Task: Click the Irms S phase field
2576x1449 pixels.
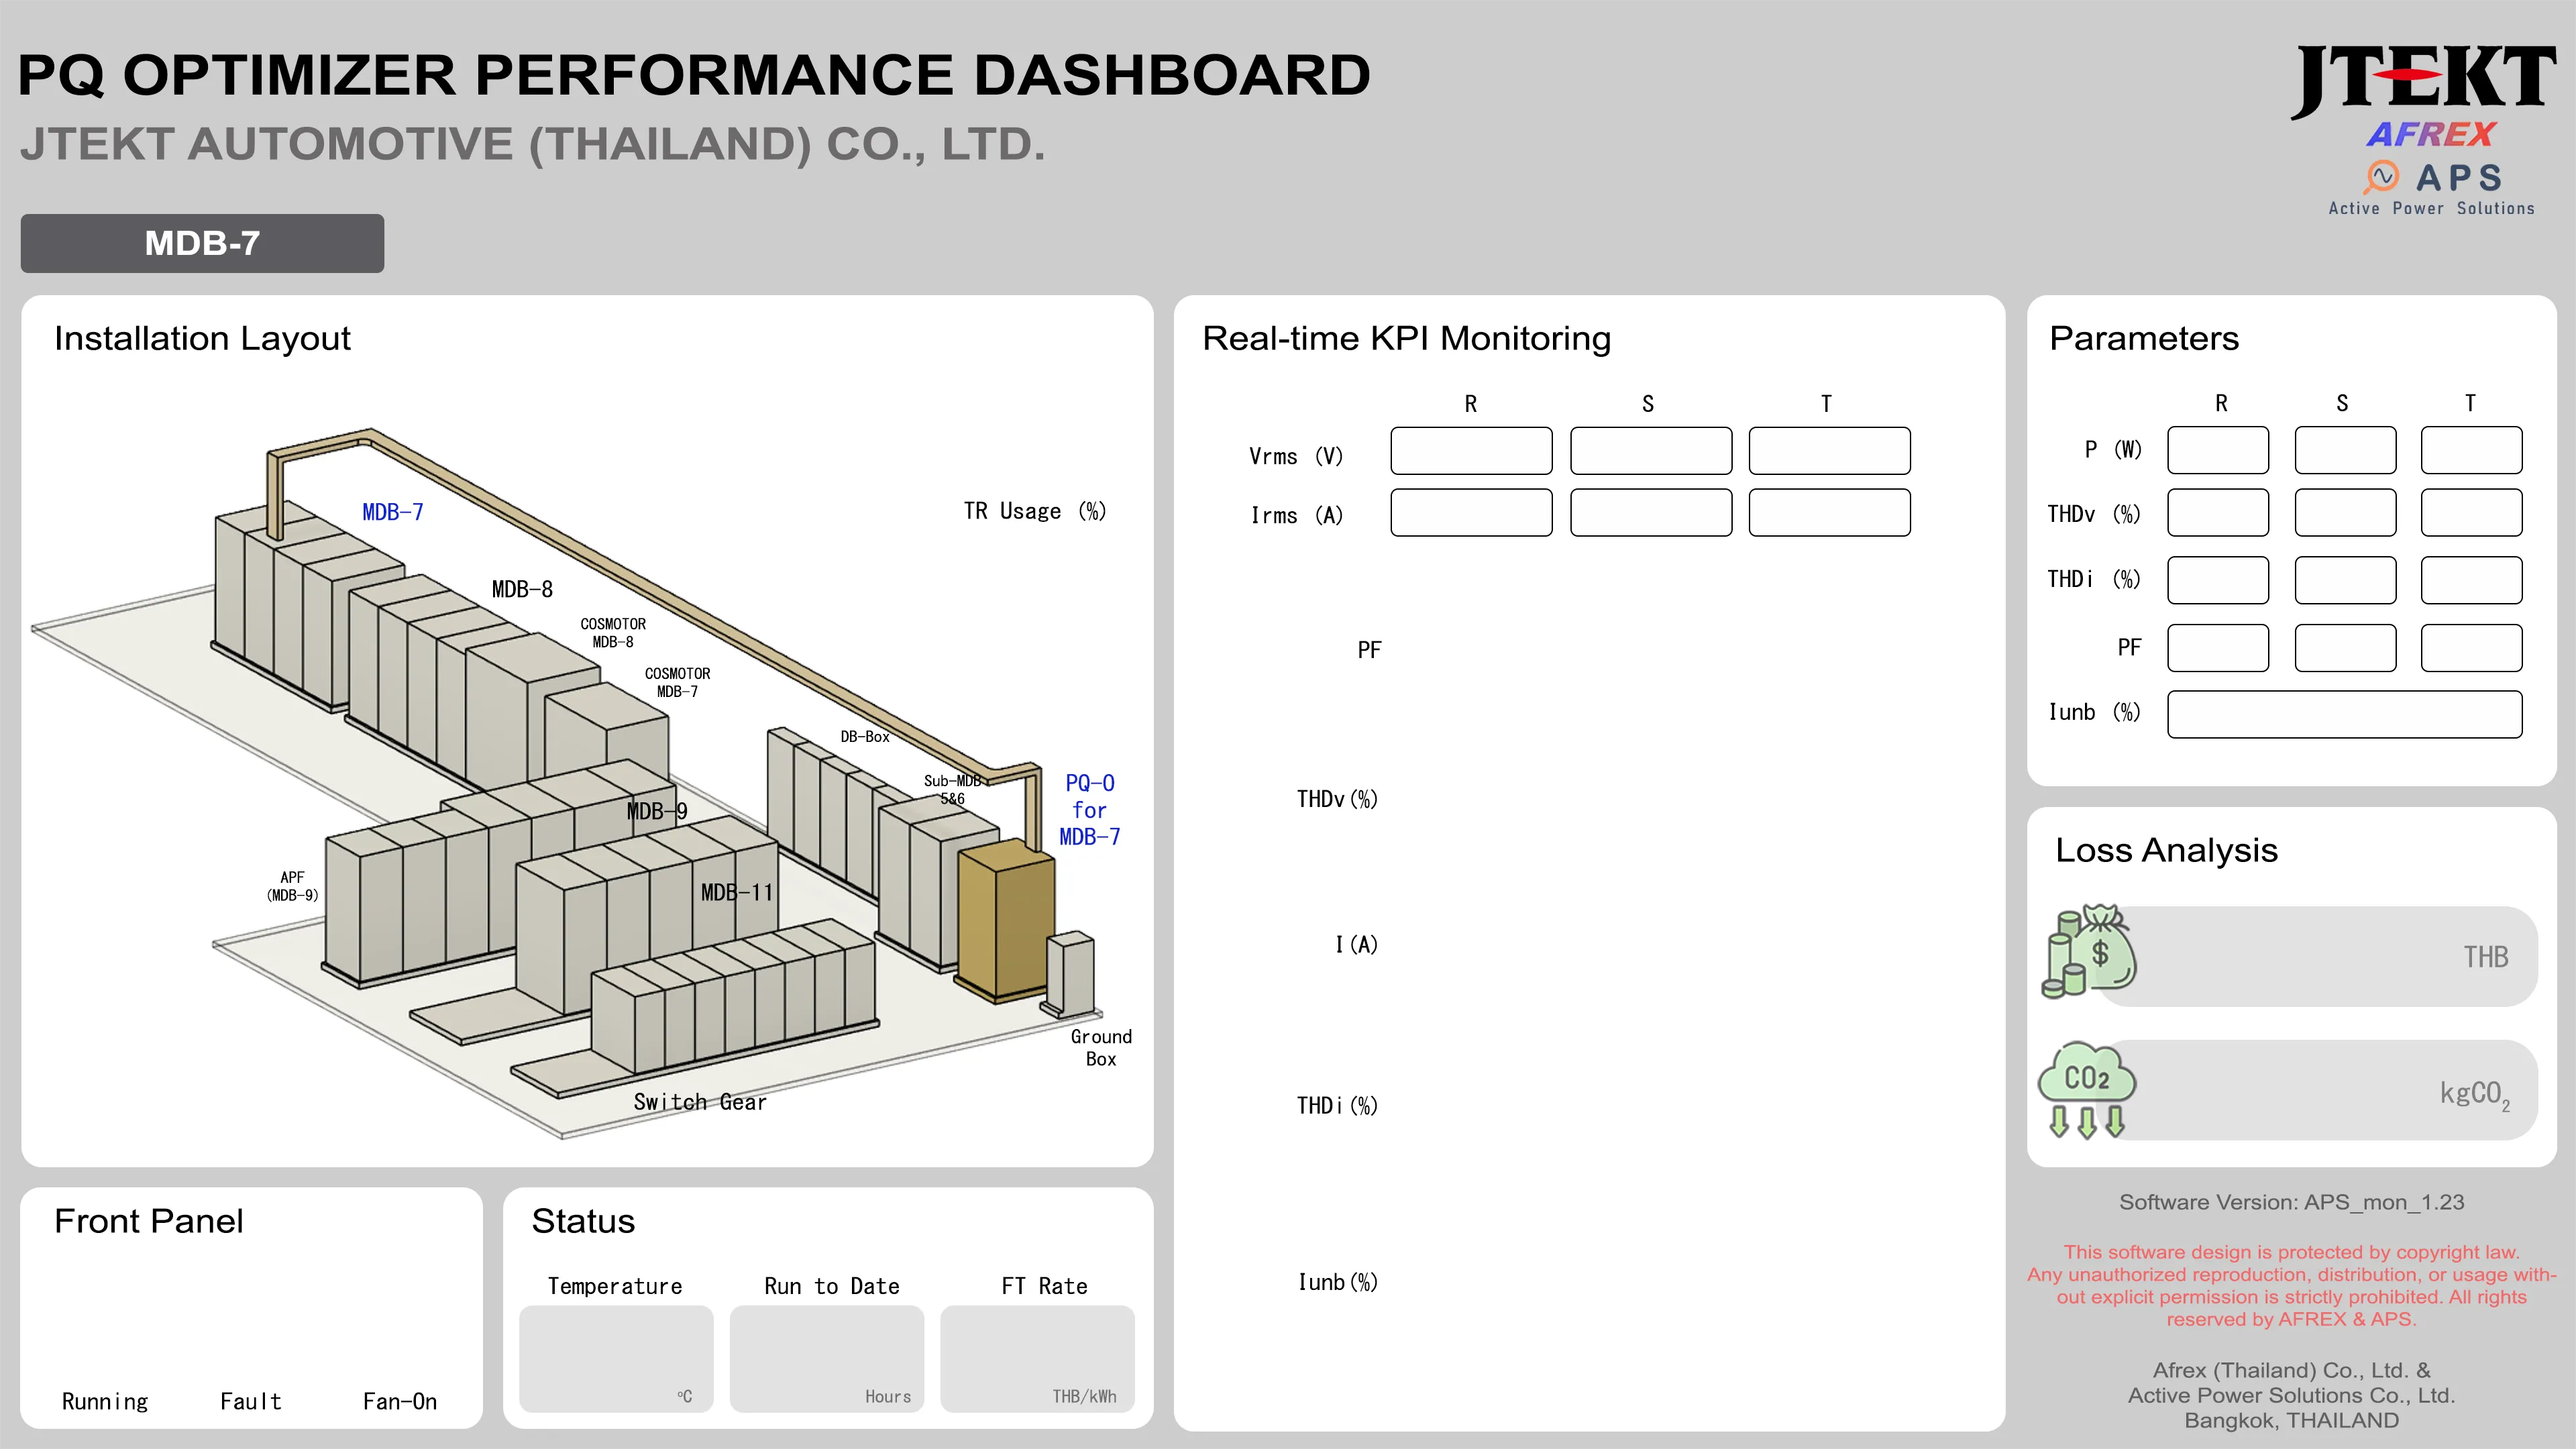Action: pyautogui.click(x=1651, y=513)
